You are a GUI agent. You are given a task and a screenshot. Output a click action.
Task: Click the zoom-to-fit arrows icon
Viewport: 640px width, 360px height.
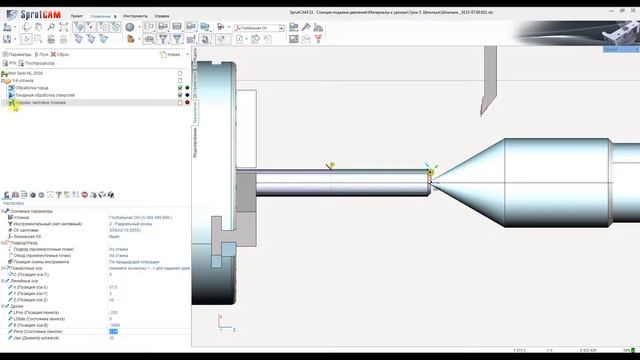tap(63, 27)
